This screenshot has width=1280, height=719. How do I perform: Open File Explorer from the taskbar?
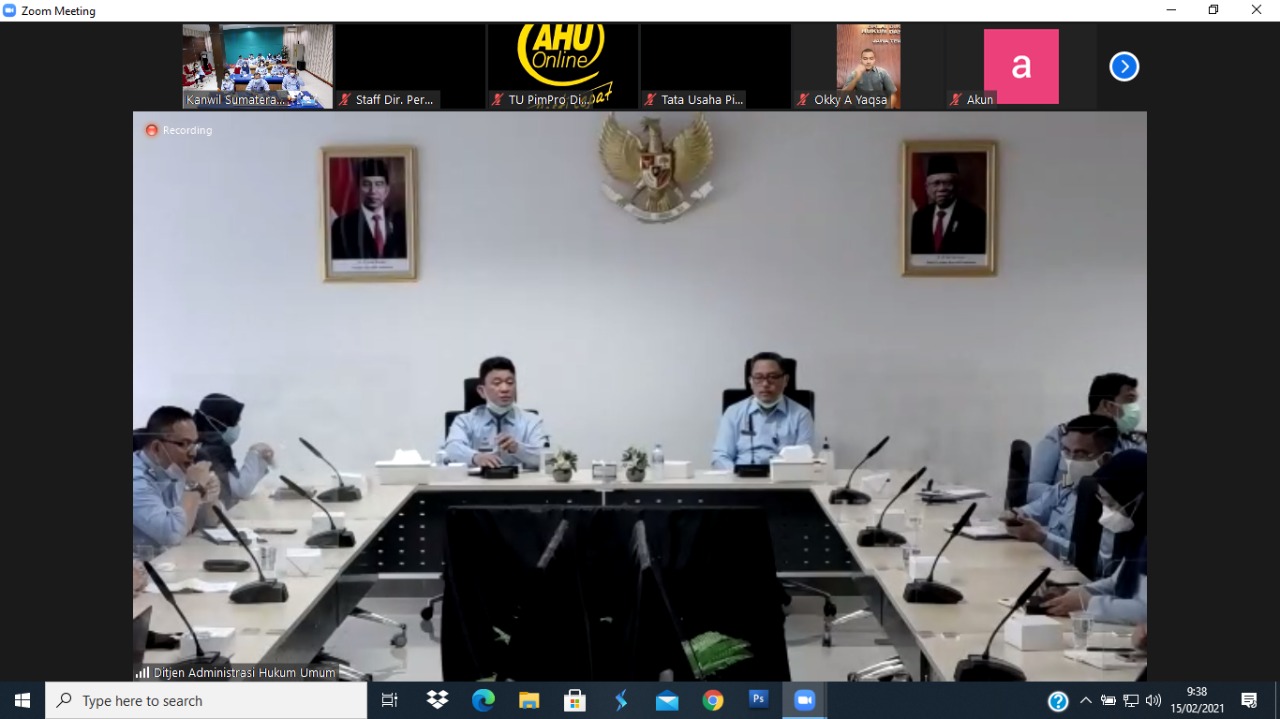tap(529, 701)
